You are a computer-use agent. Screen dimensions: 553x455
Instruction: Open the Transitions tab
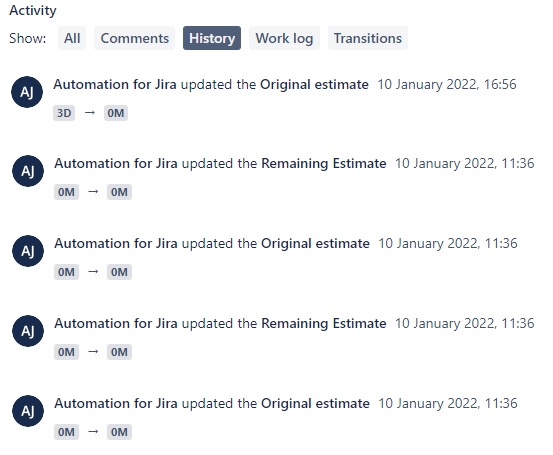368,38
